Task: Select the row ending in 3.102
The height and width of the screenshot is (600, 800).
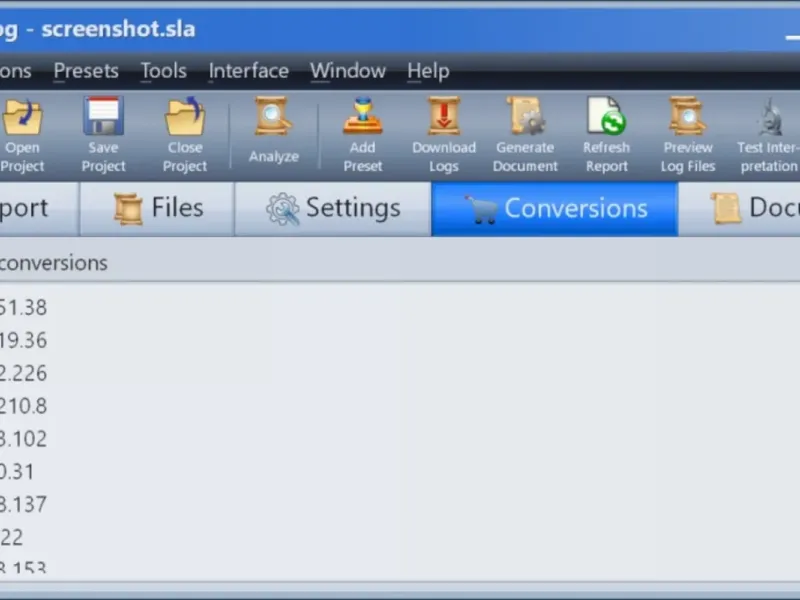Action: coord(400,439)
